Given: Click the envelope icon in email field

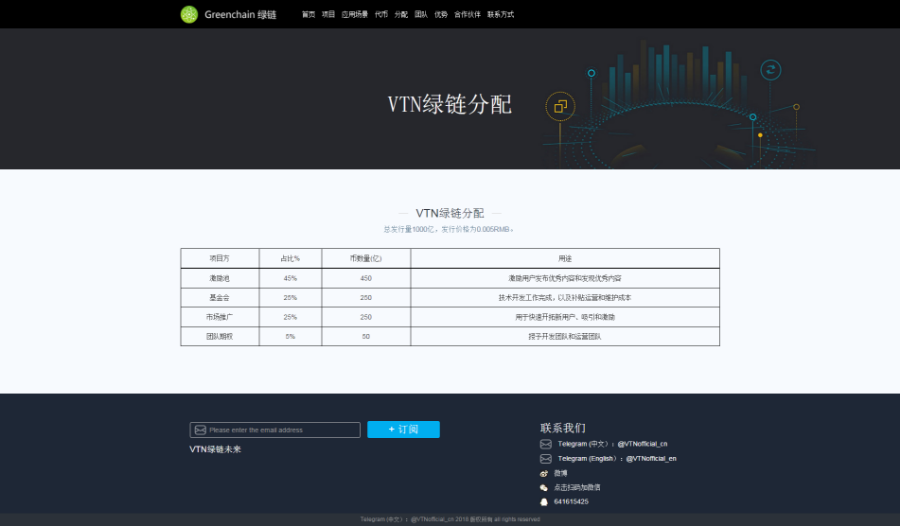Looking at the screenshot, I should pos(200,430).
